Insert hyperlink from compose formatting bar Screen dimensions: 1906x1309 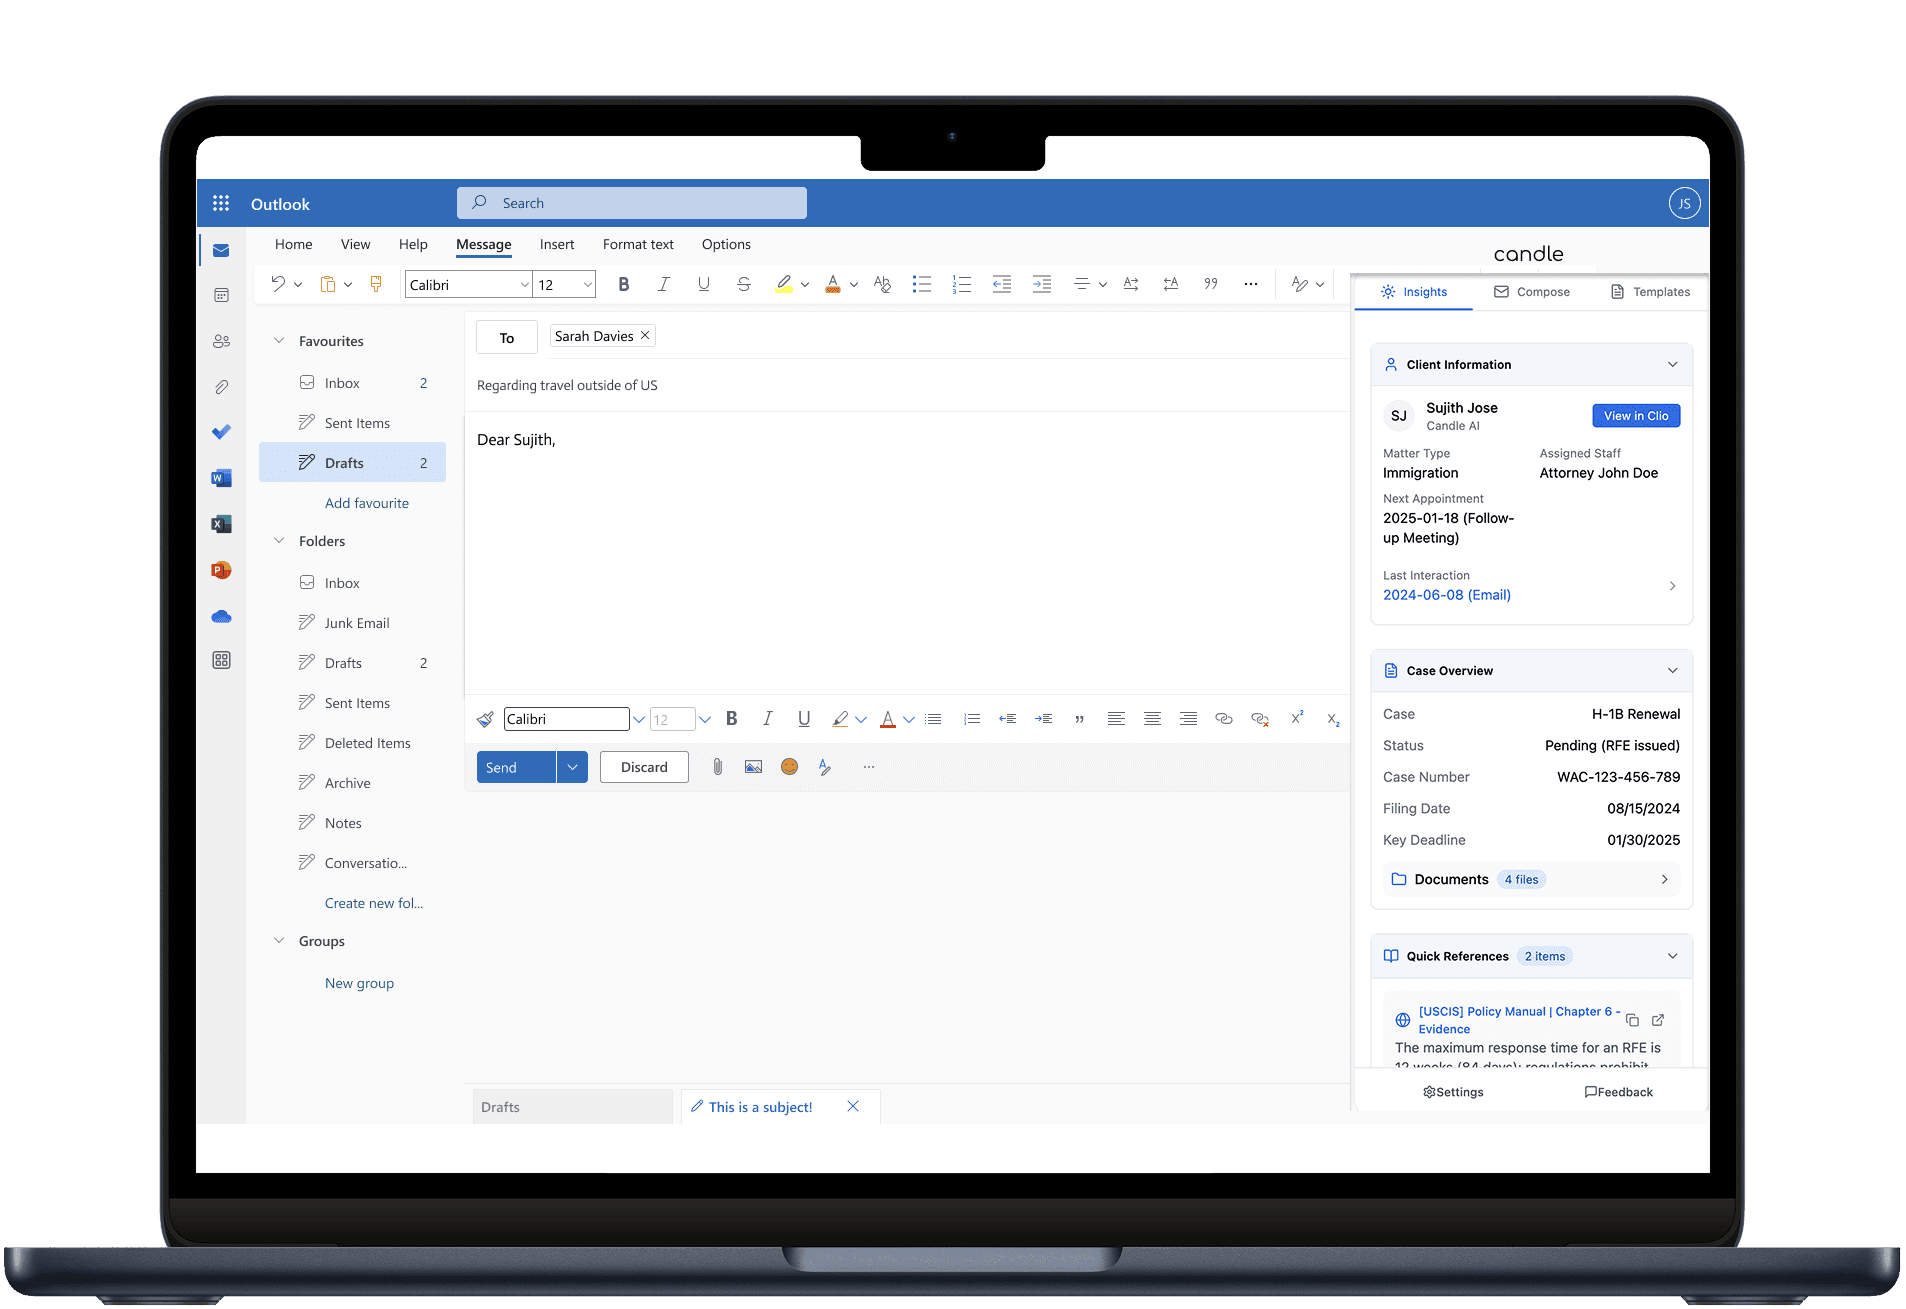[x=1223, y=719]
